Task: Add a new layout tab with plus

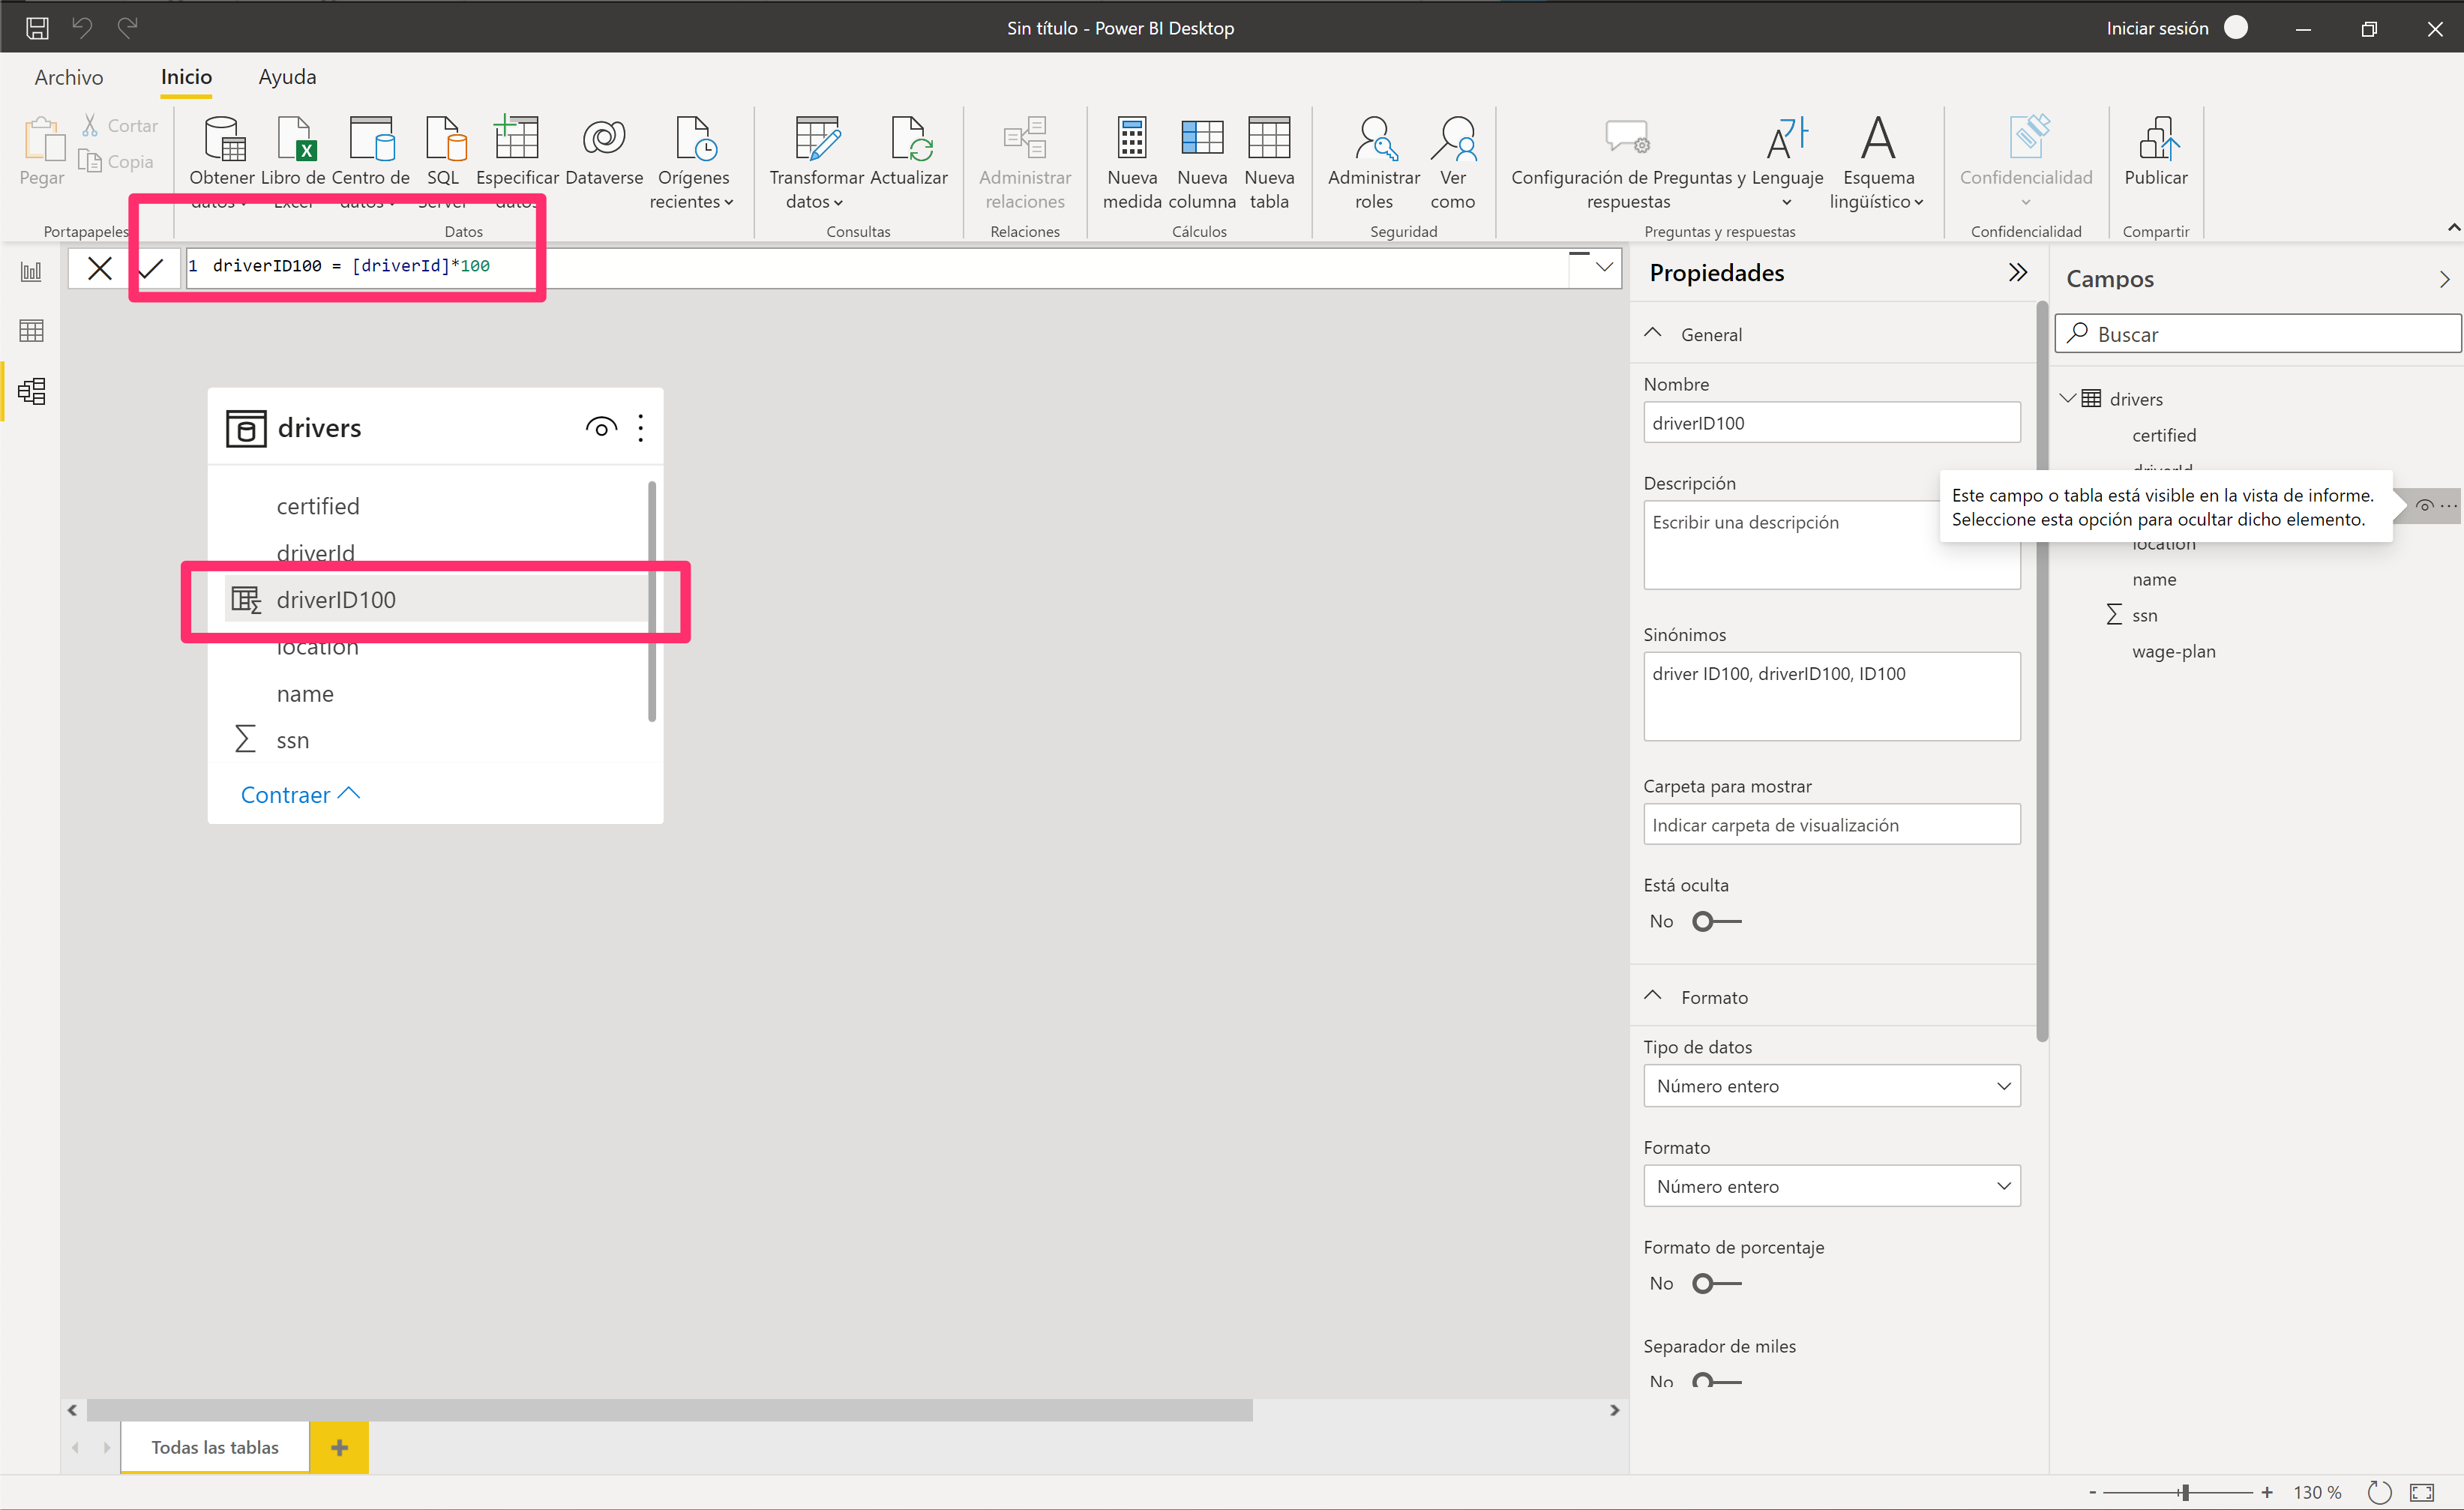Action: point(339,1447)
